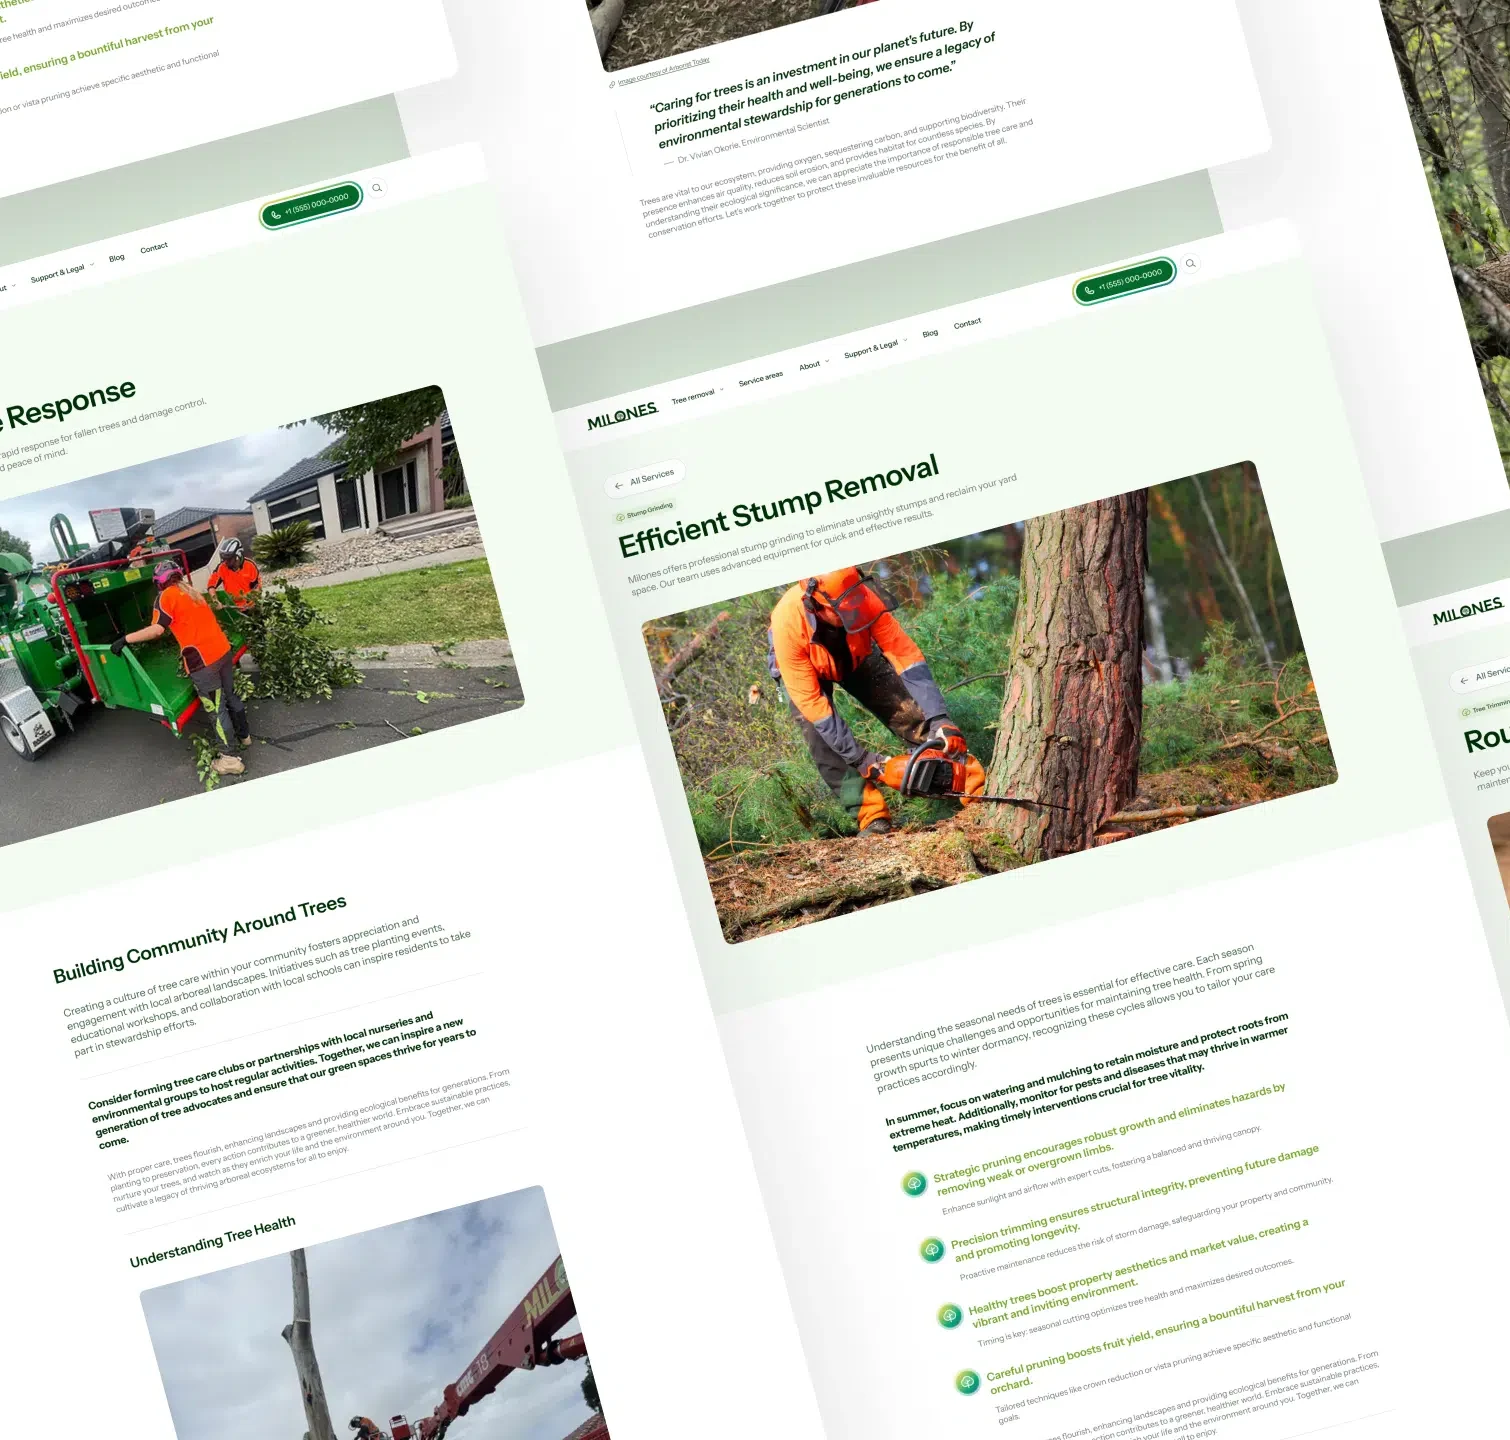Go back via All Services on the center page
The width and height of the screenshot is (1510, 1440).
[x=645, y=480]
